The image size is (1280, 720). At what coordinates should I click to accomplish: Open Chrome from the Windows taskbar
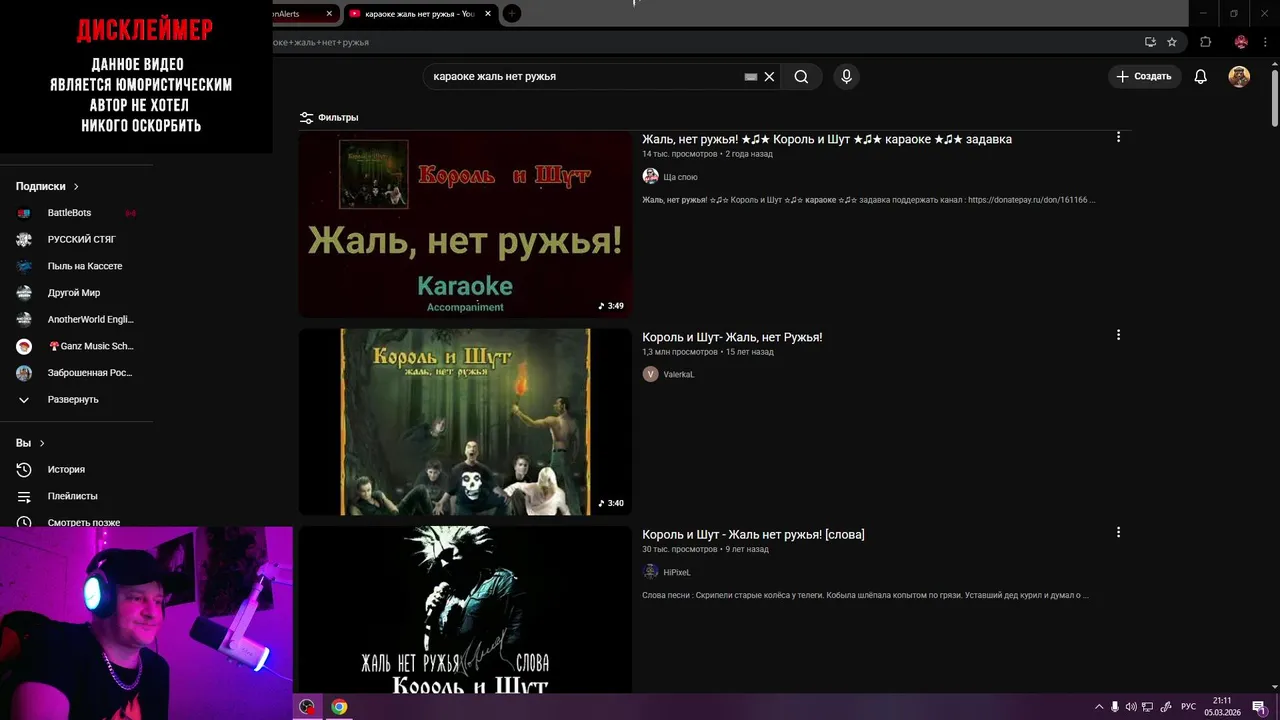tap(339, 707)
